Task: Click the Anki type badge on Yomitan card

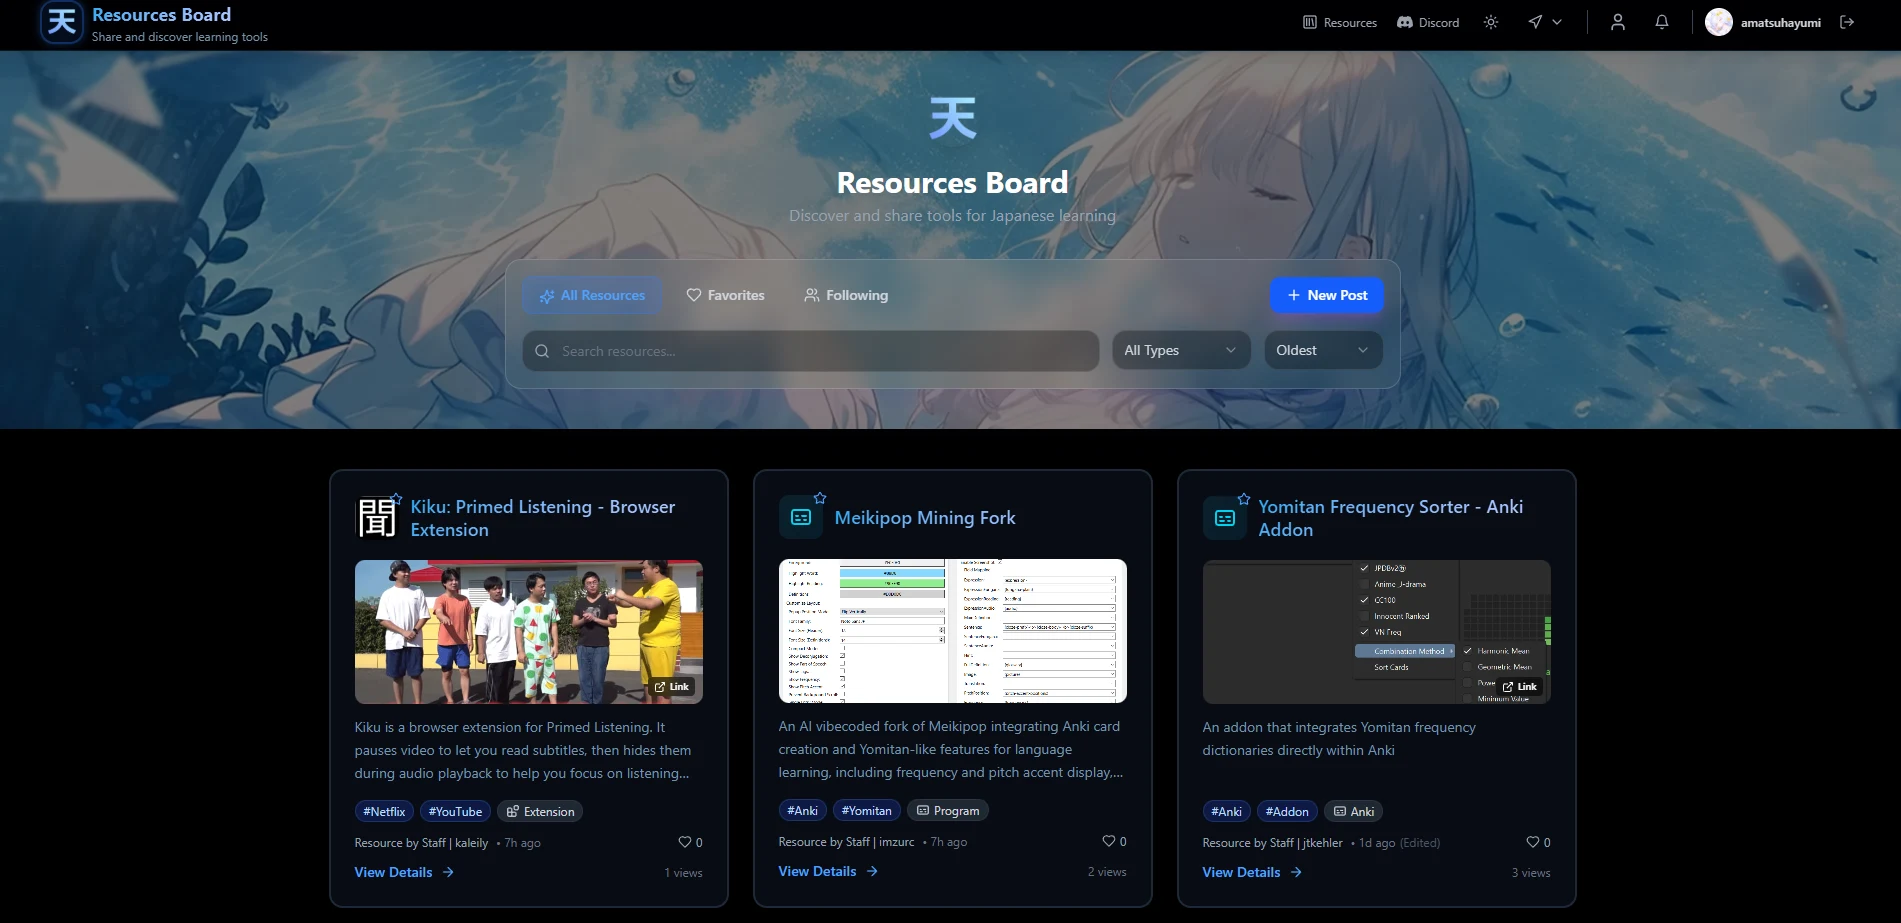Action: point(1353,812)
